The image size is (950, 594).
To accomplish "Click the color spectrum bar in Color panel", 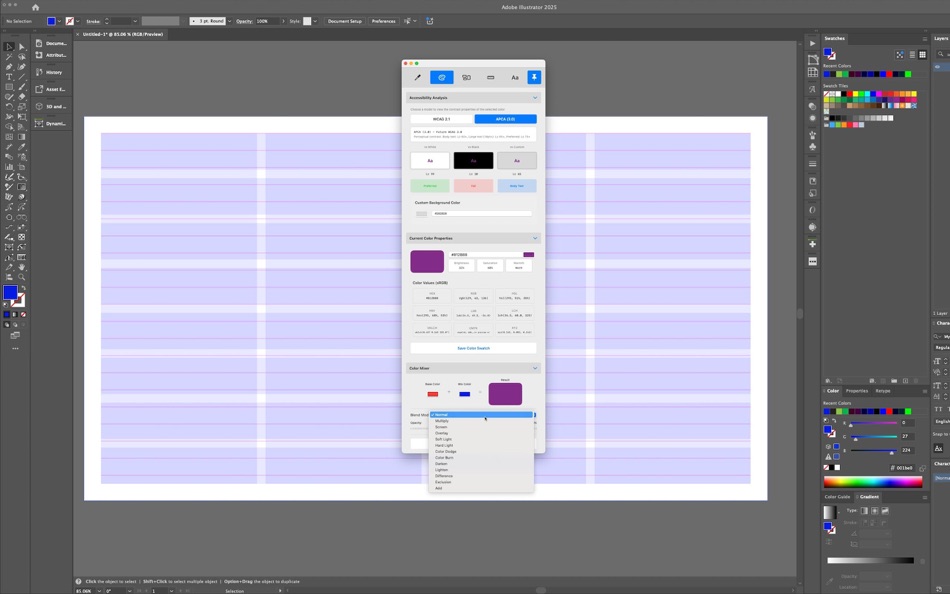I will (x=872, y=482).
